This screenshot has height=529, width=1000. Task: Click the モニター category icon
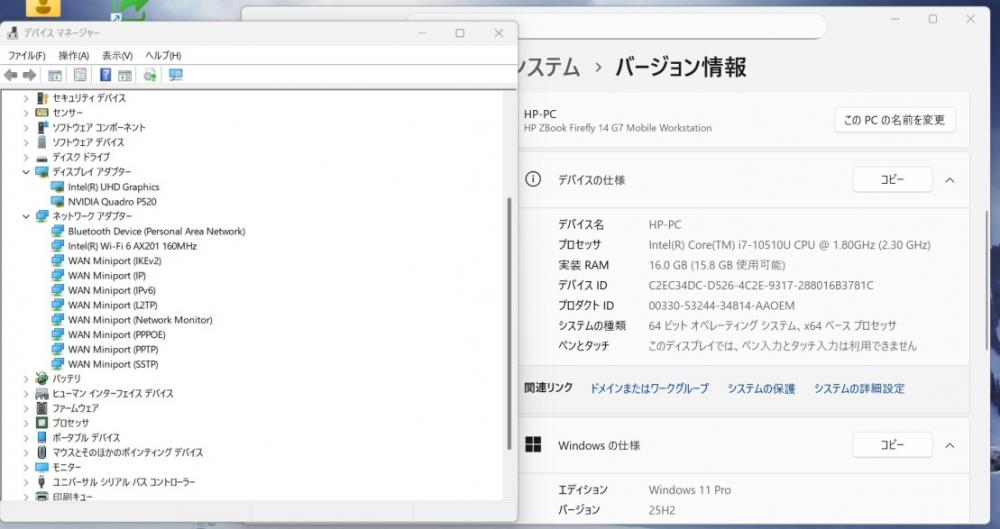[42, 467]
